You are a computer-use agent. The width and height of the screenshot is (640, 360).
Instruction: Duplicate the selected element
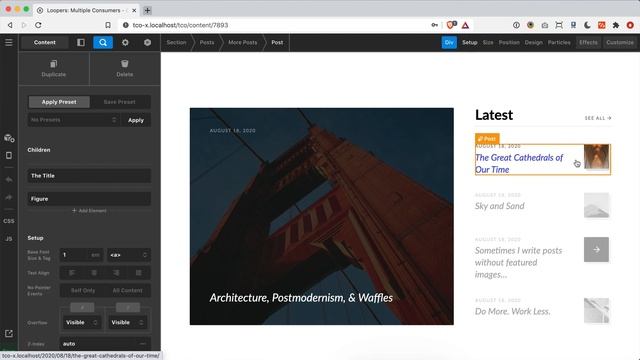point(53,68)
